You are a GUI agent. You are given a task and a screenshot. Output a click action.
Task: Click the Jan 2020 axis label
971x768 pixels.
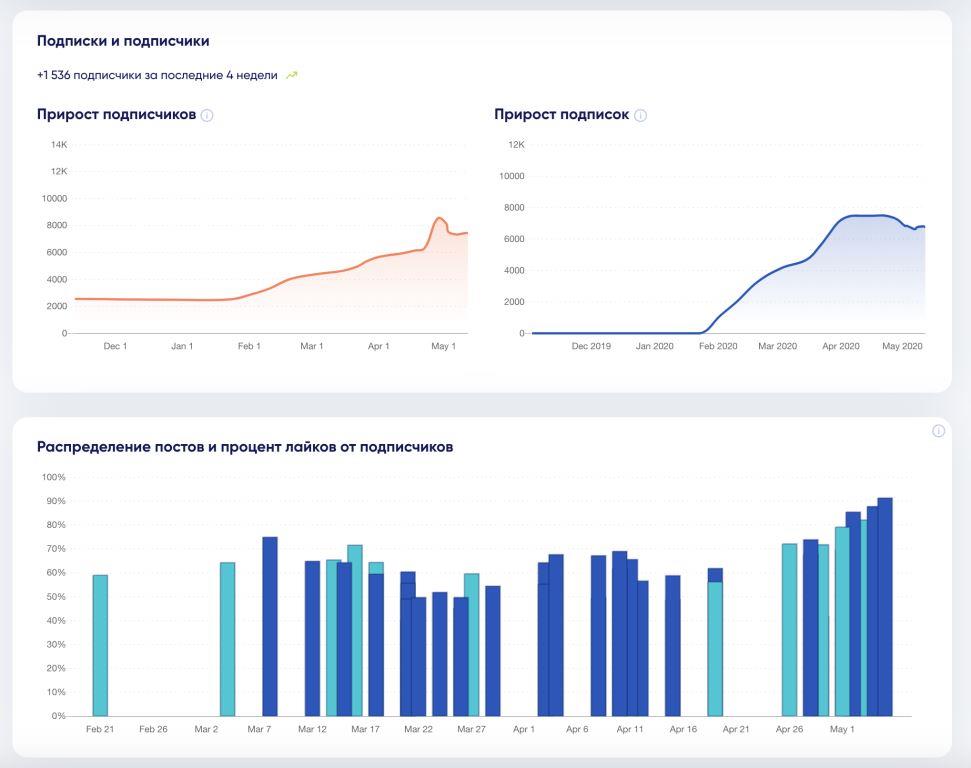(655, 346)
